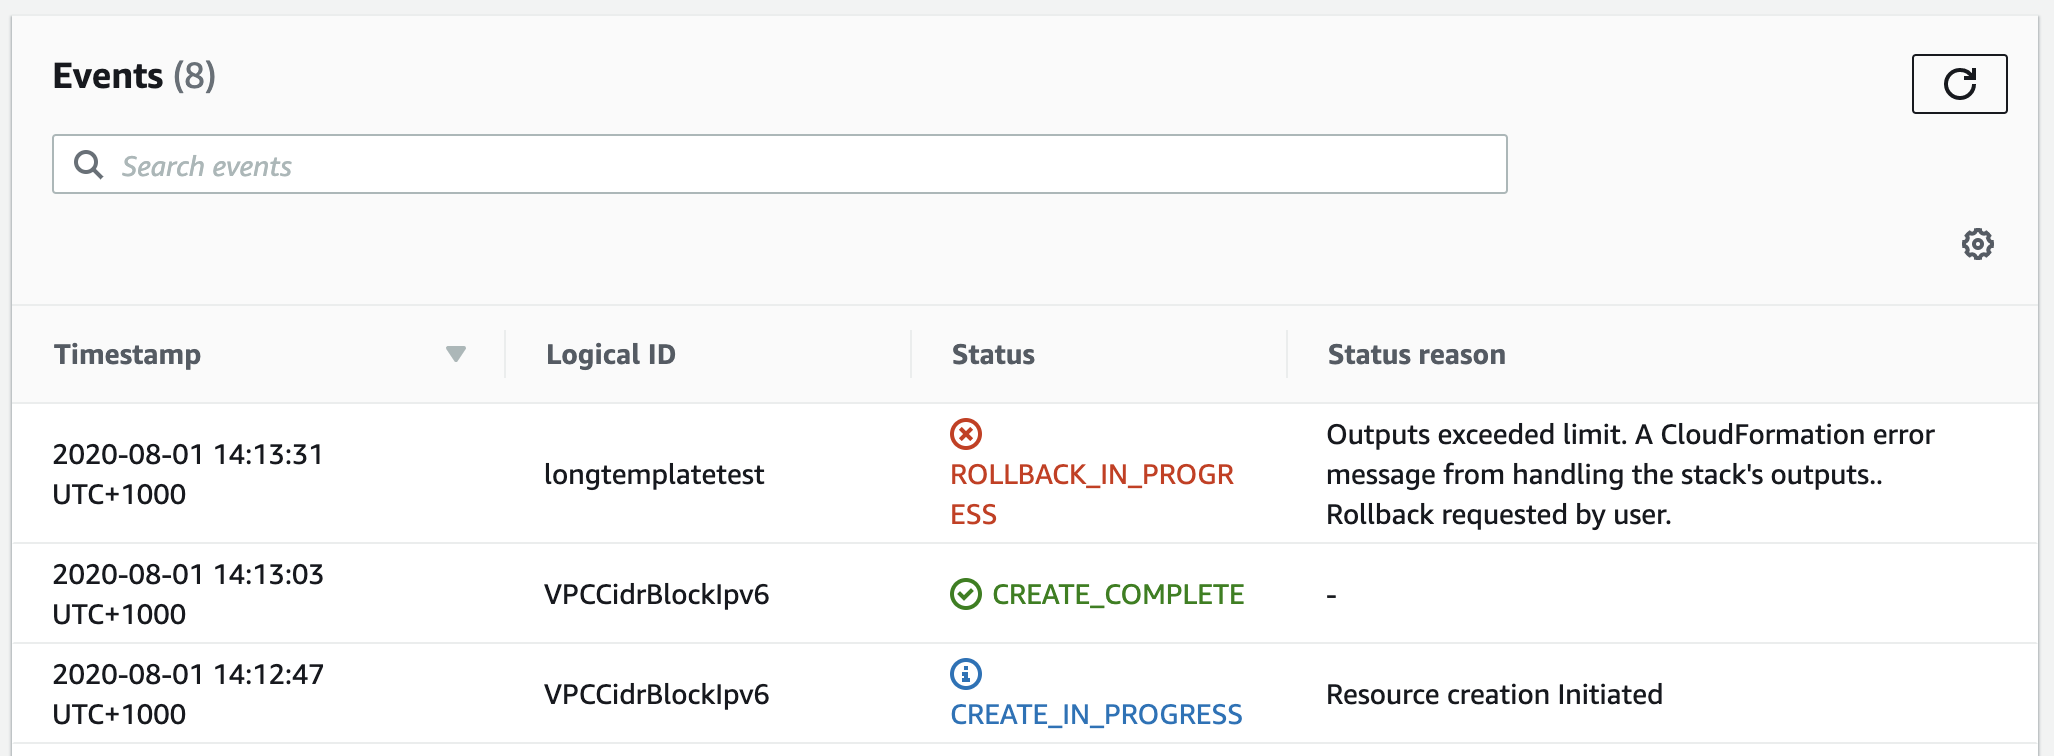This screenshot has height=756, width=2054.
Task: Click the search magnifier icon
Action: pos(89,165)
